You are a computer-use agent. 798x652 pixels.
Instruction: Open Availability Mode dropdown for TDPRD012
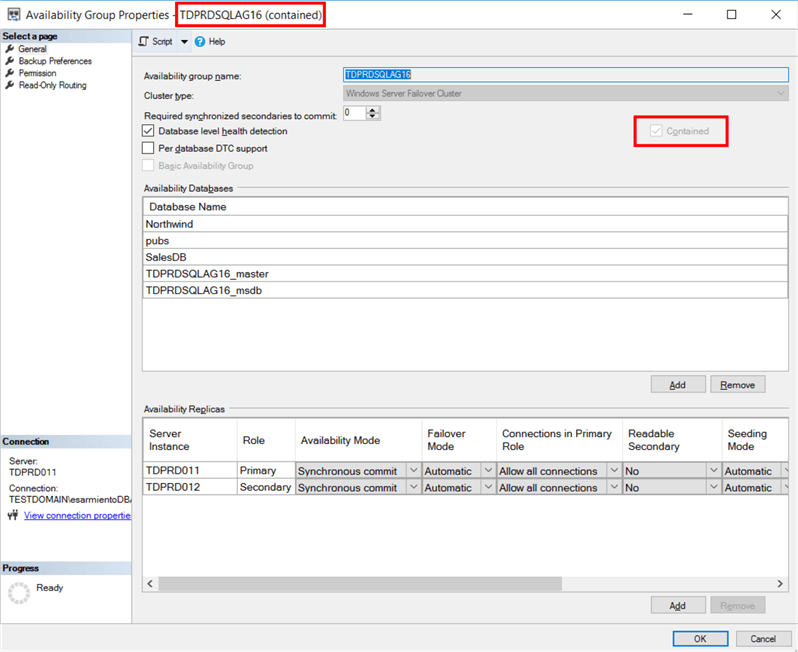pyautogui.click(x=413, y=487)
